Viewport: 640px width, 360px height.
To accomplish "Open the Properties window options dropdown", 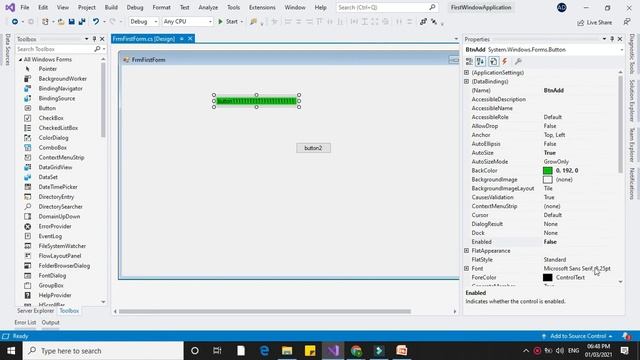I will click(x=604, y=39).
